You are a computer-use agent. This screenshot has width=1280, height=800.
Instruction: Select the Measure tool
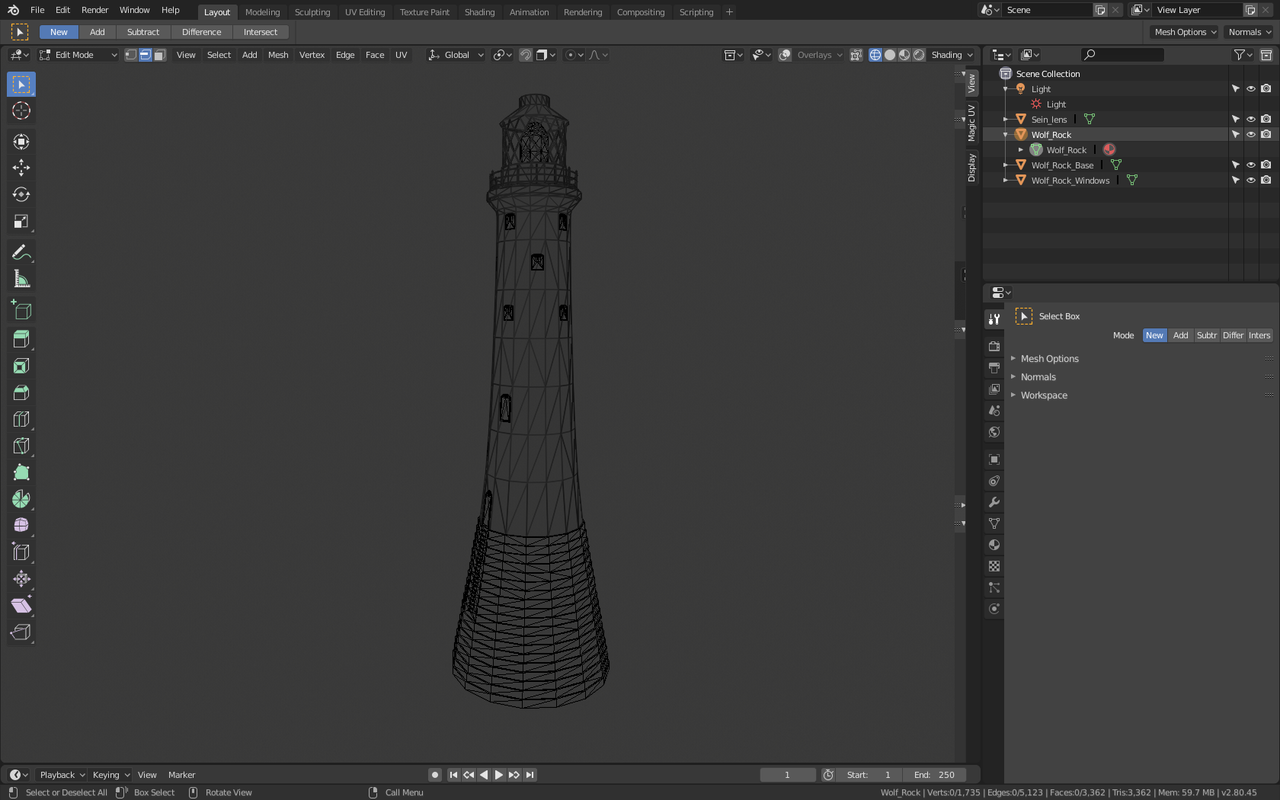pyautogui.click(x=21, y=280)
